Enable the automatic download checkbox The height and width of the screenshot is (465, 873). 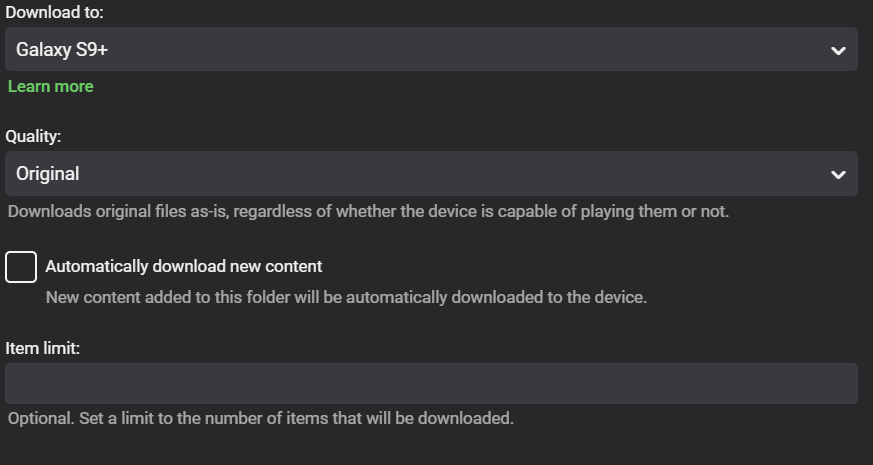pos(21,267)
